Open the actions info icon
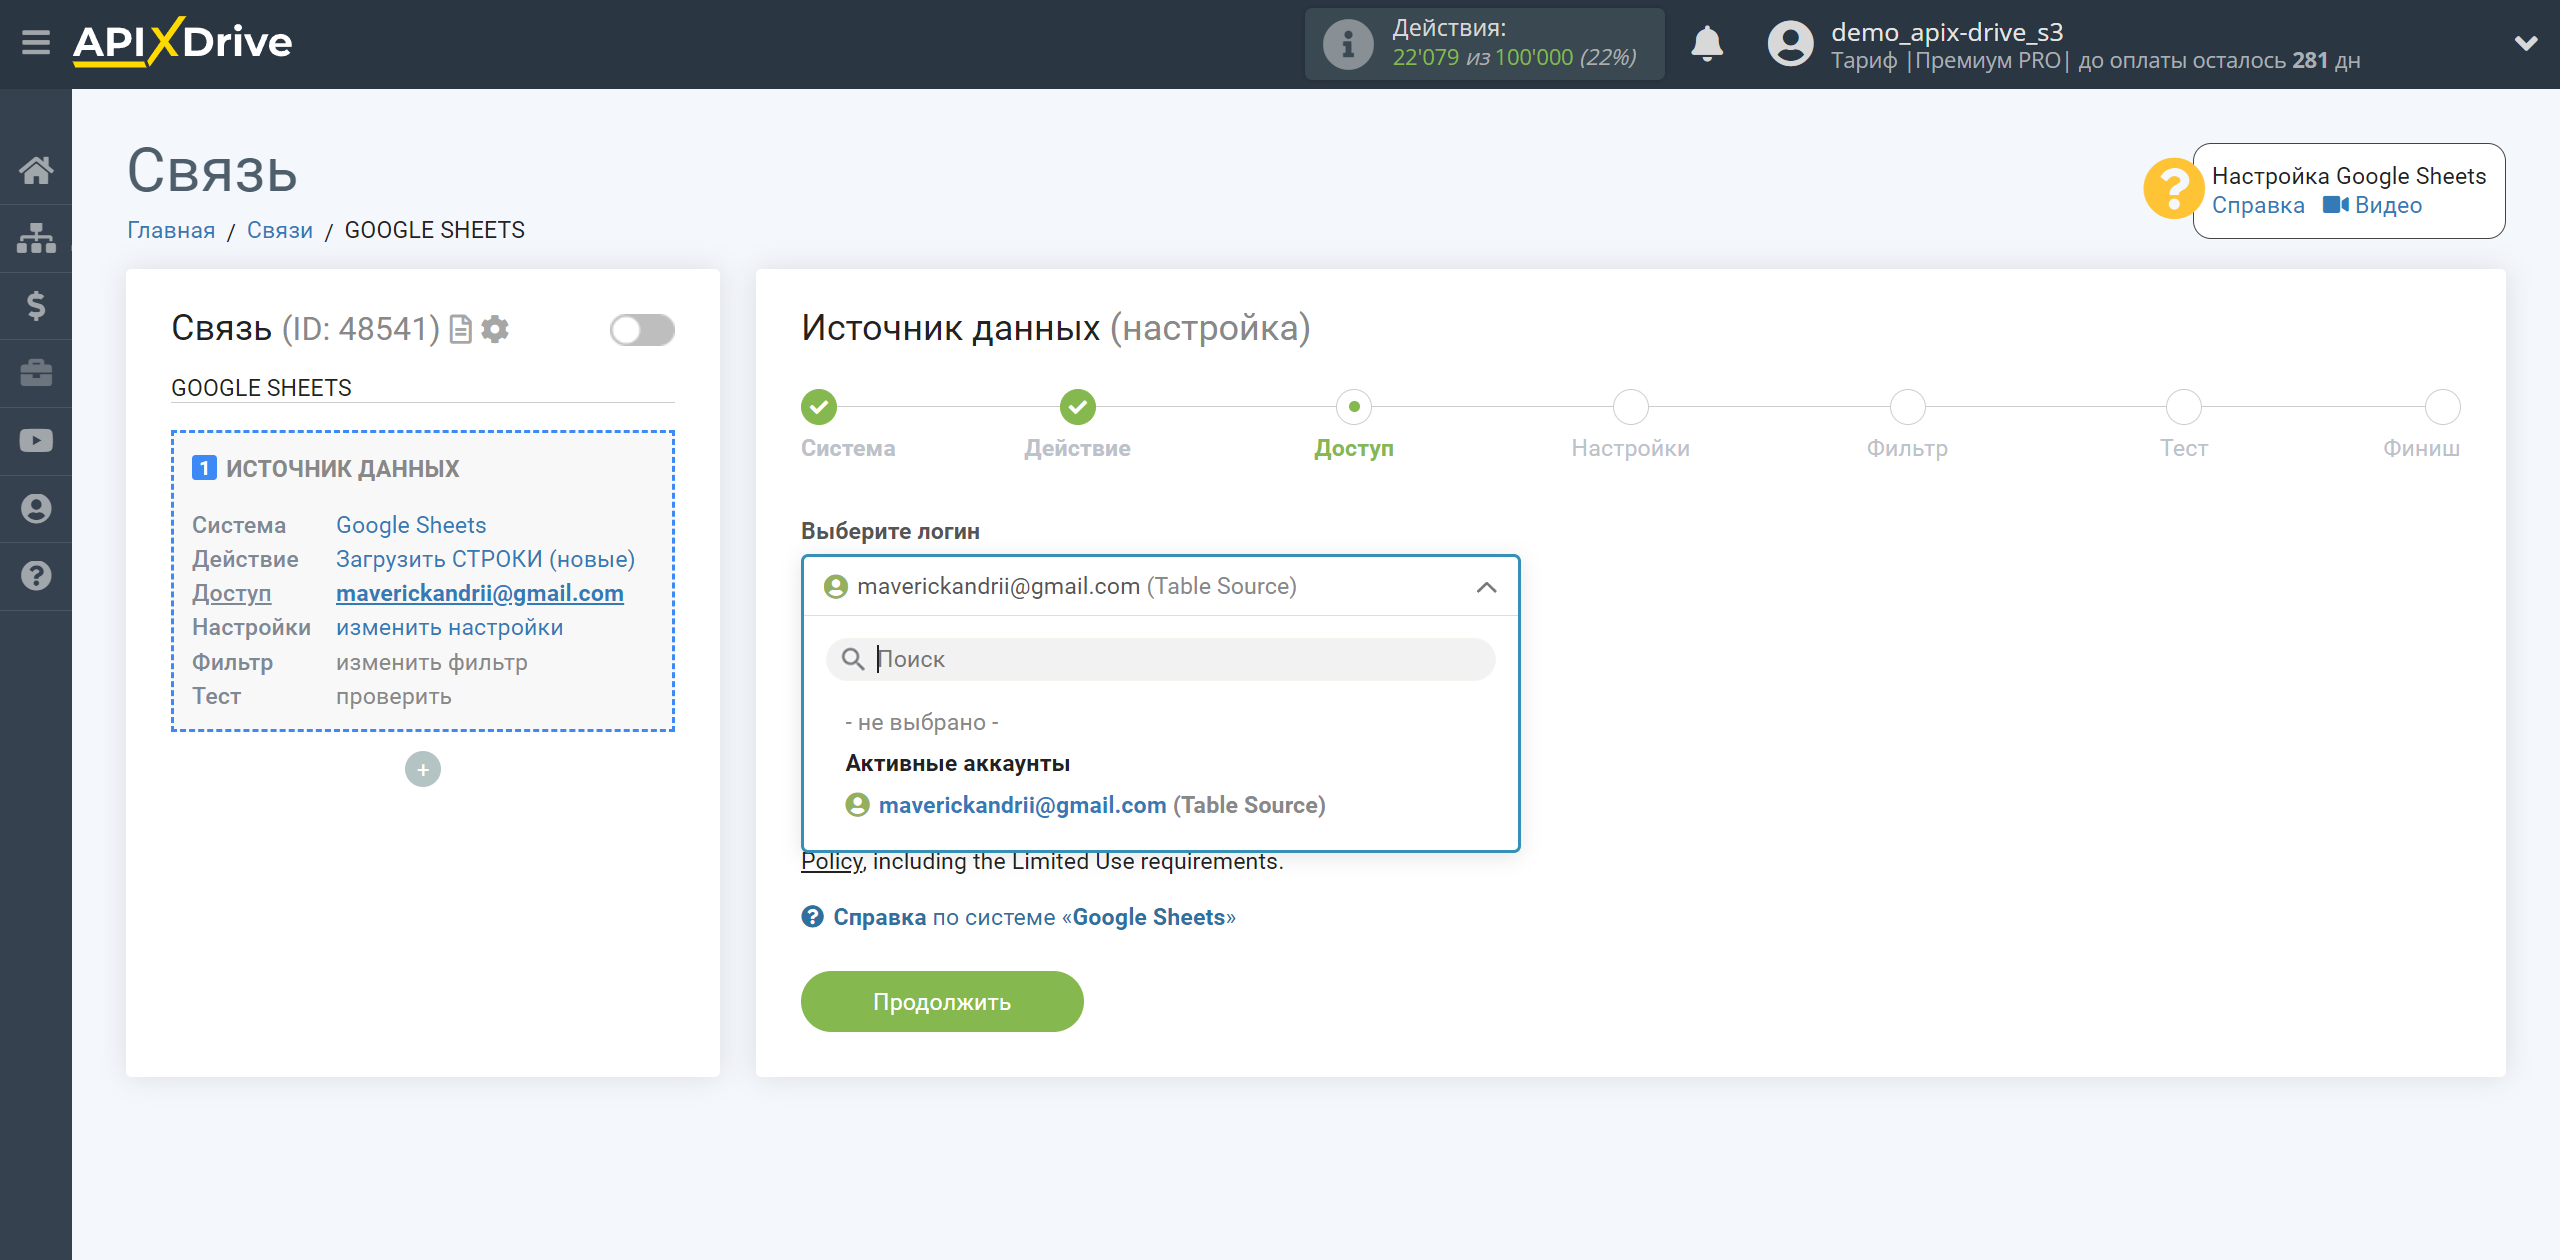This screenshot has width=2560, height=1260. [1348, 44]
